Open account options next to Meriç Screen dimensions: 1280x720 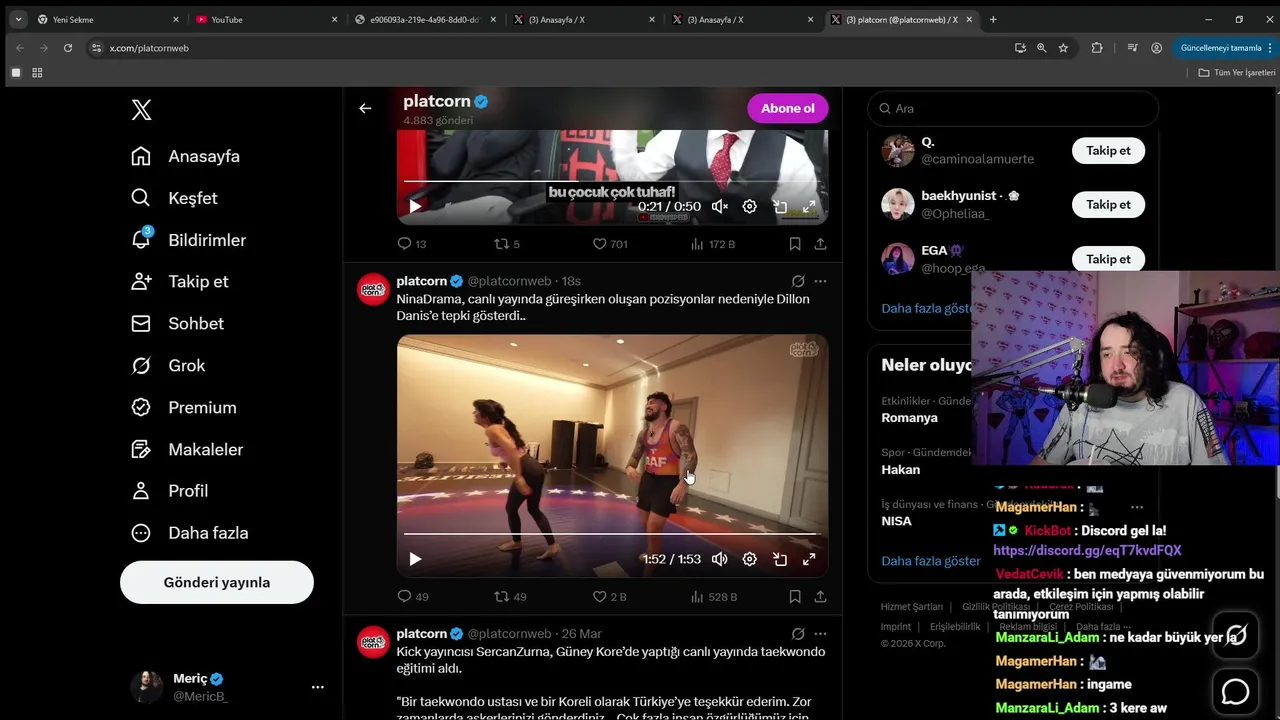tap(318, 687)
